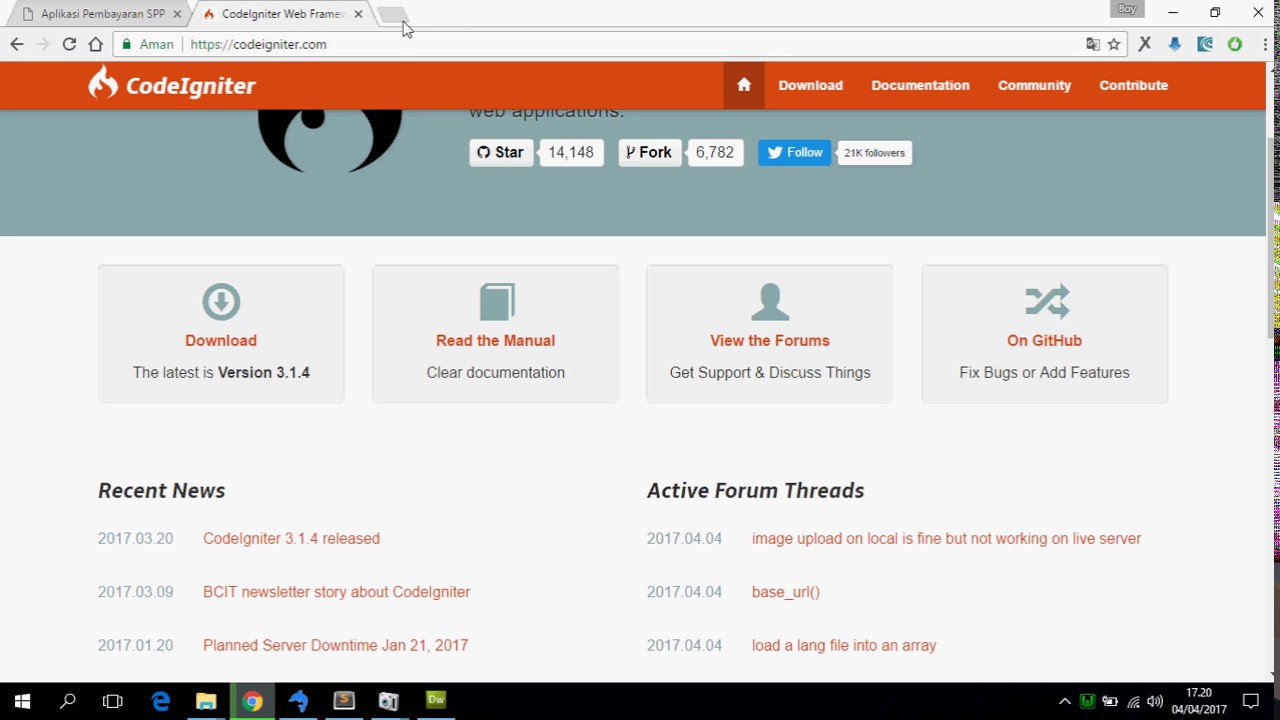Launch Microsoft Edge from the taskbar

tap(160, 702)
